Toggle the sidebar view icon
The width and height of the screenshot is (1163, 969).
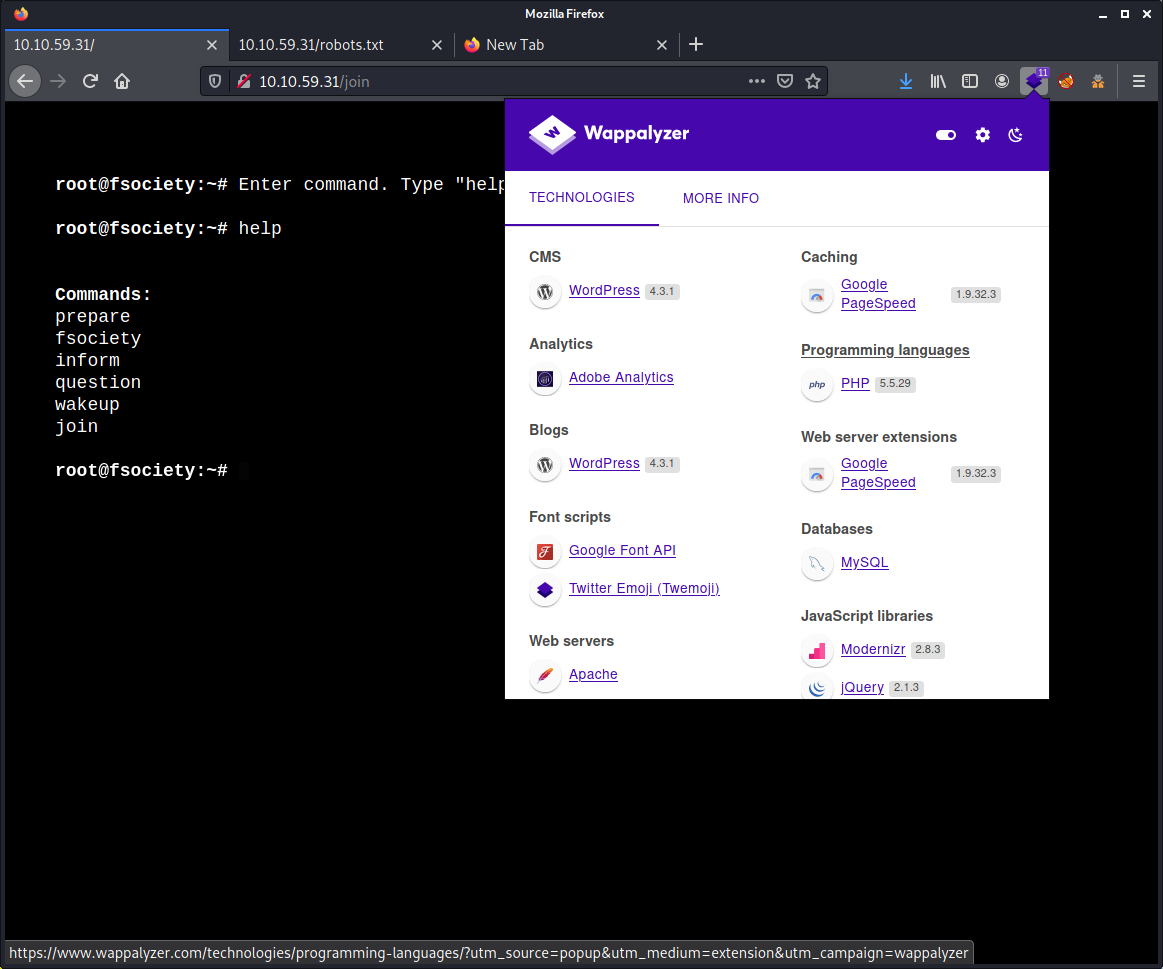click(969, 82)
